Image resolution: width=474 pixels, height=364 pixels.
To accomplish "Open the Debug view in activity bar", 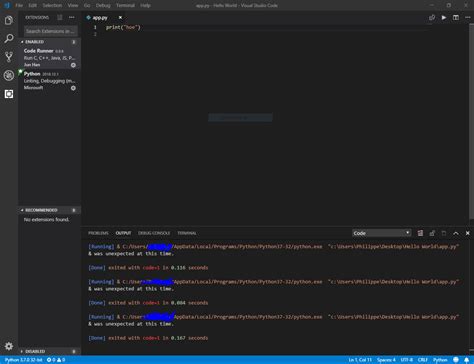I will (x=9, y=75).
